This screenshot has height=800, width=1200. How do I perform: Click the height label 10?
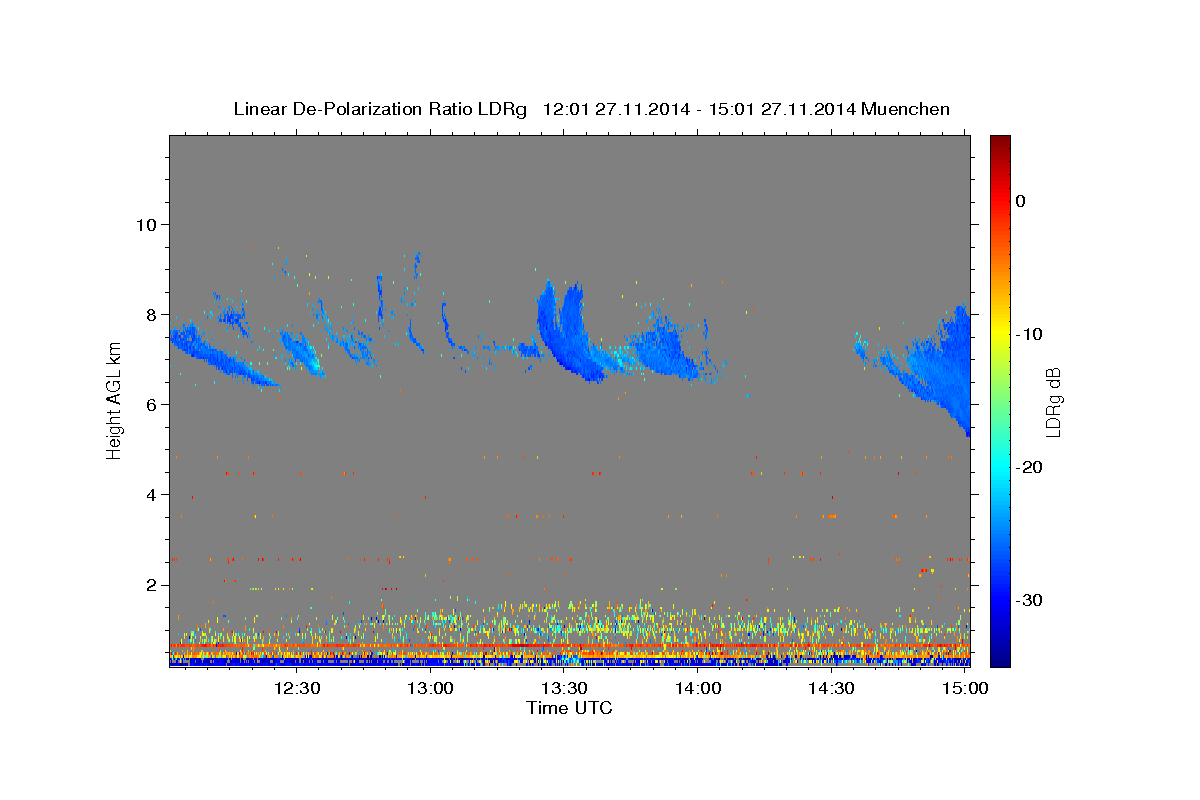147,224
